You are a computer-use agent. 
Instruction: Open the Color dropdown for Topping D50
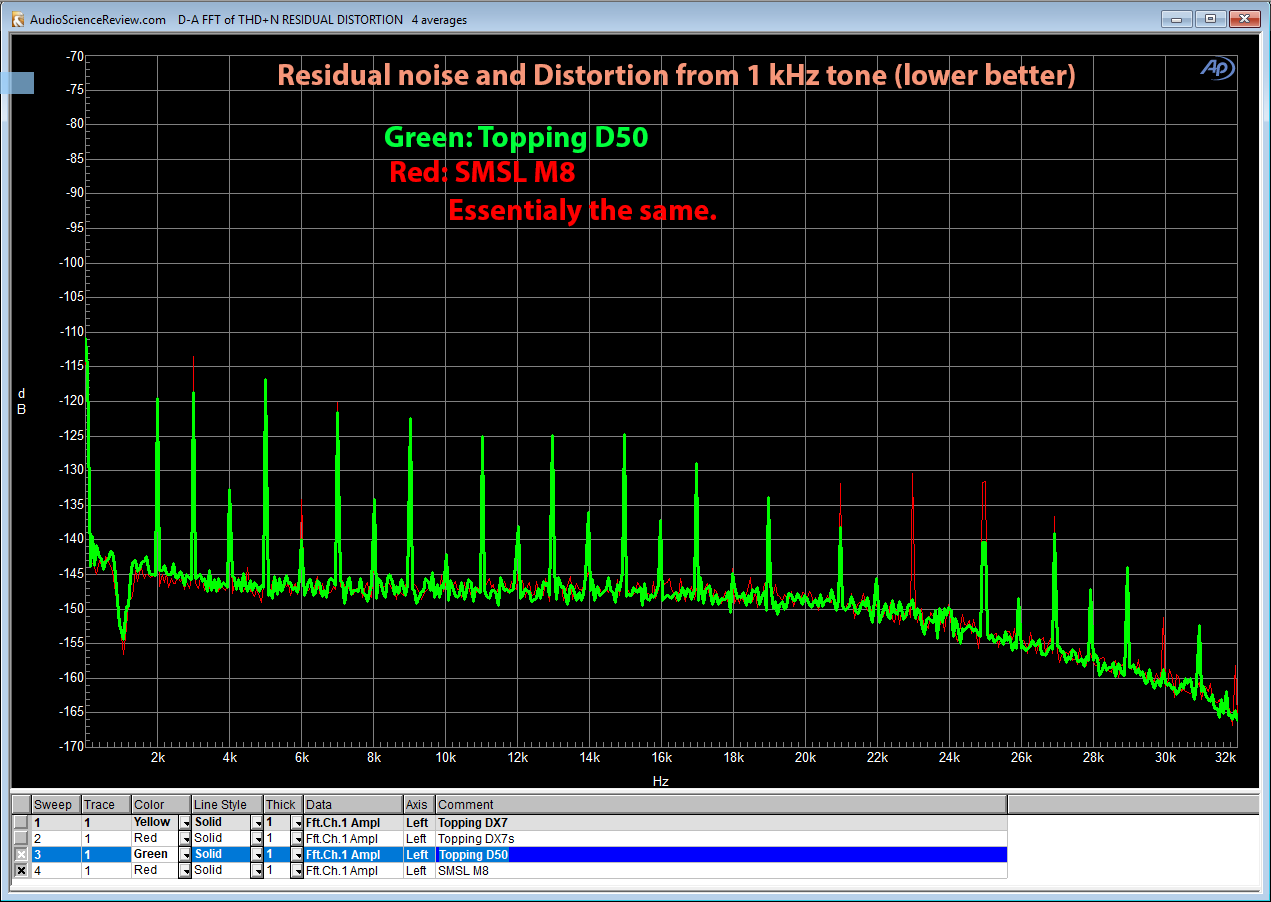(185, 854)
